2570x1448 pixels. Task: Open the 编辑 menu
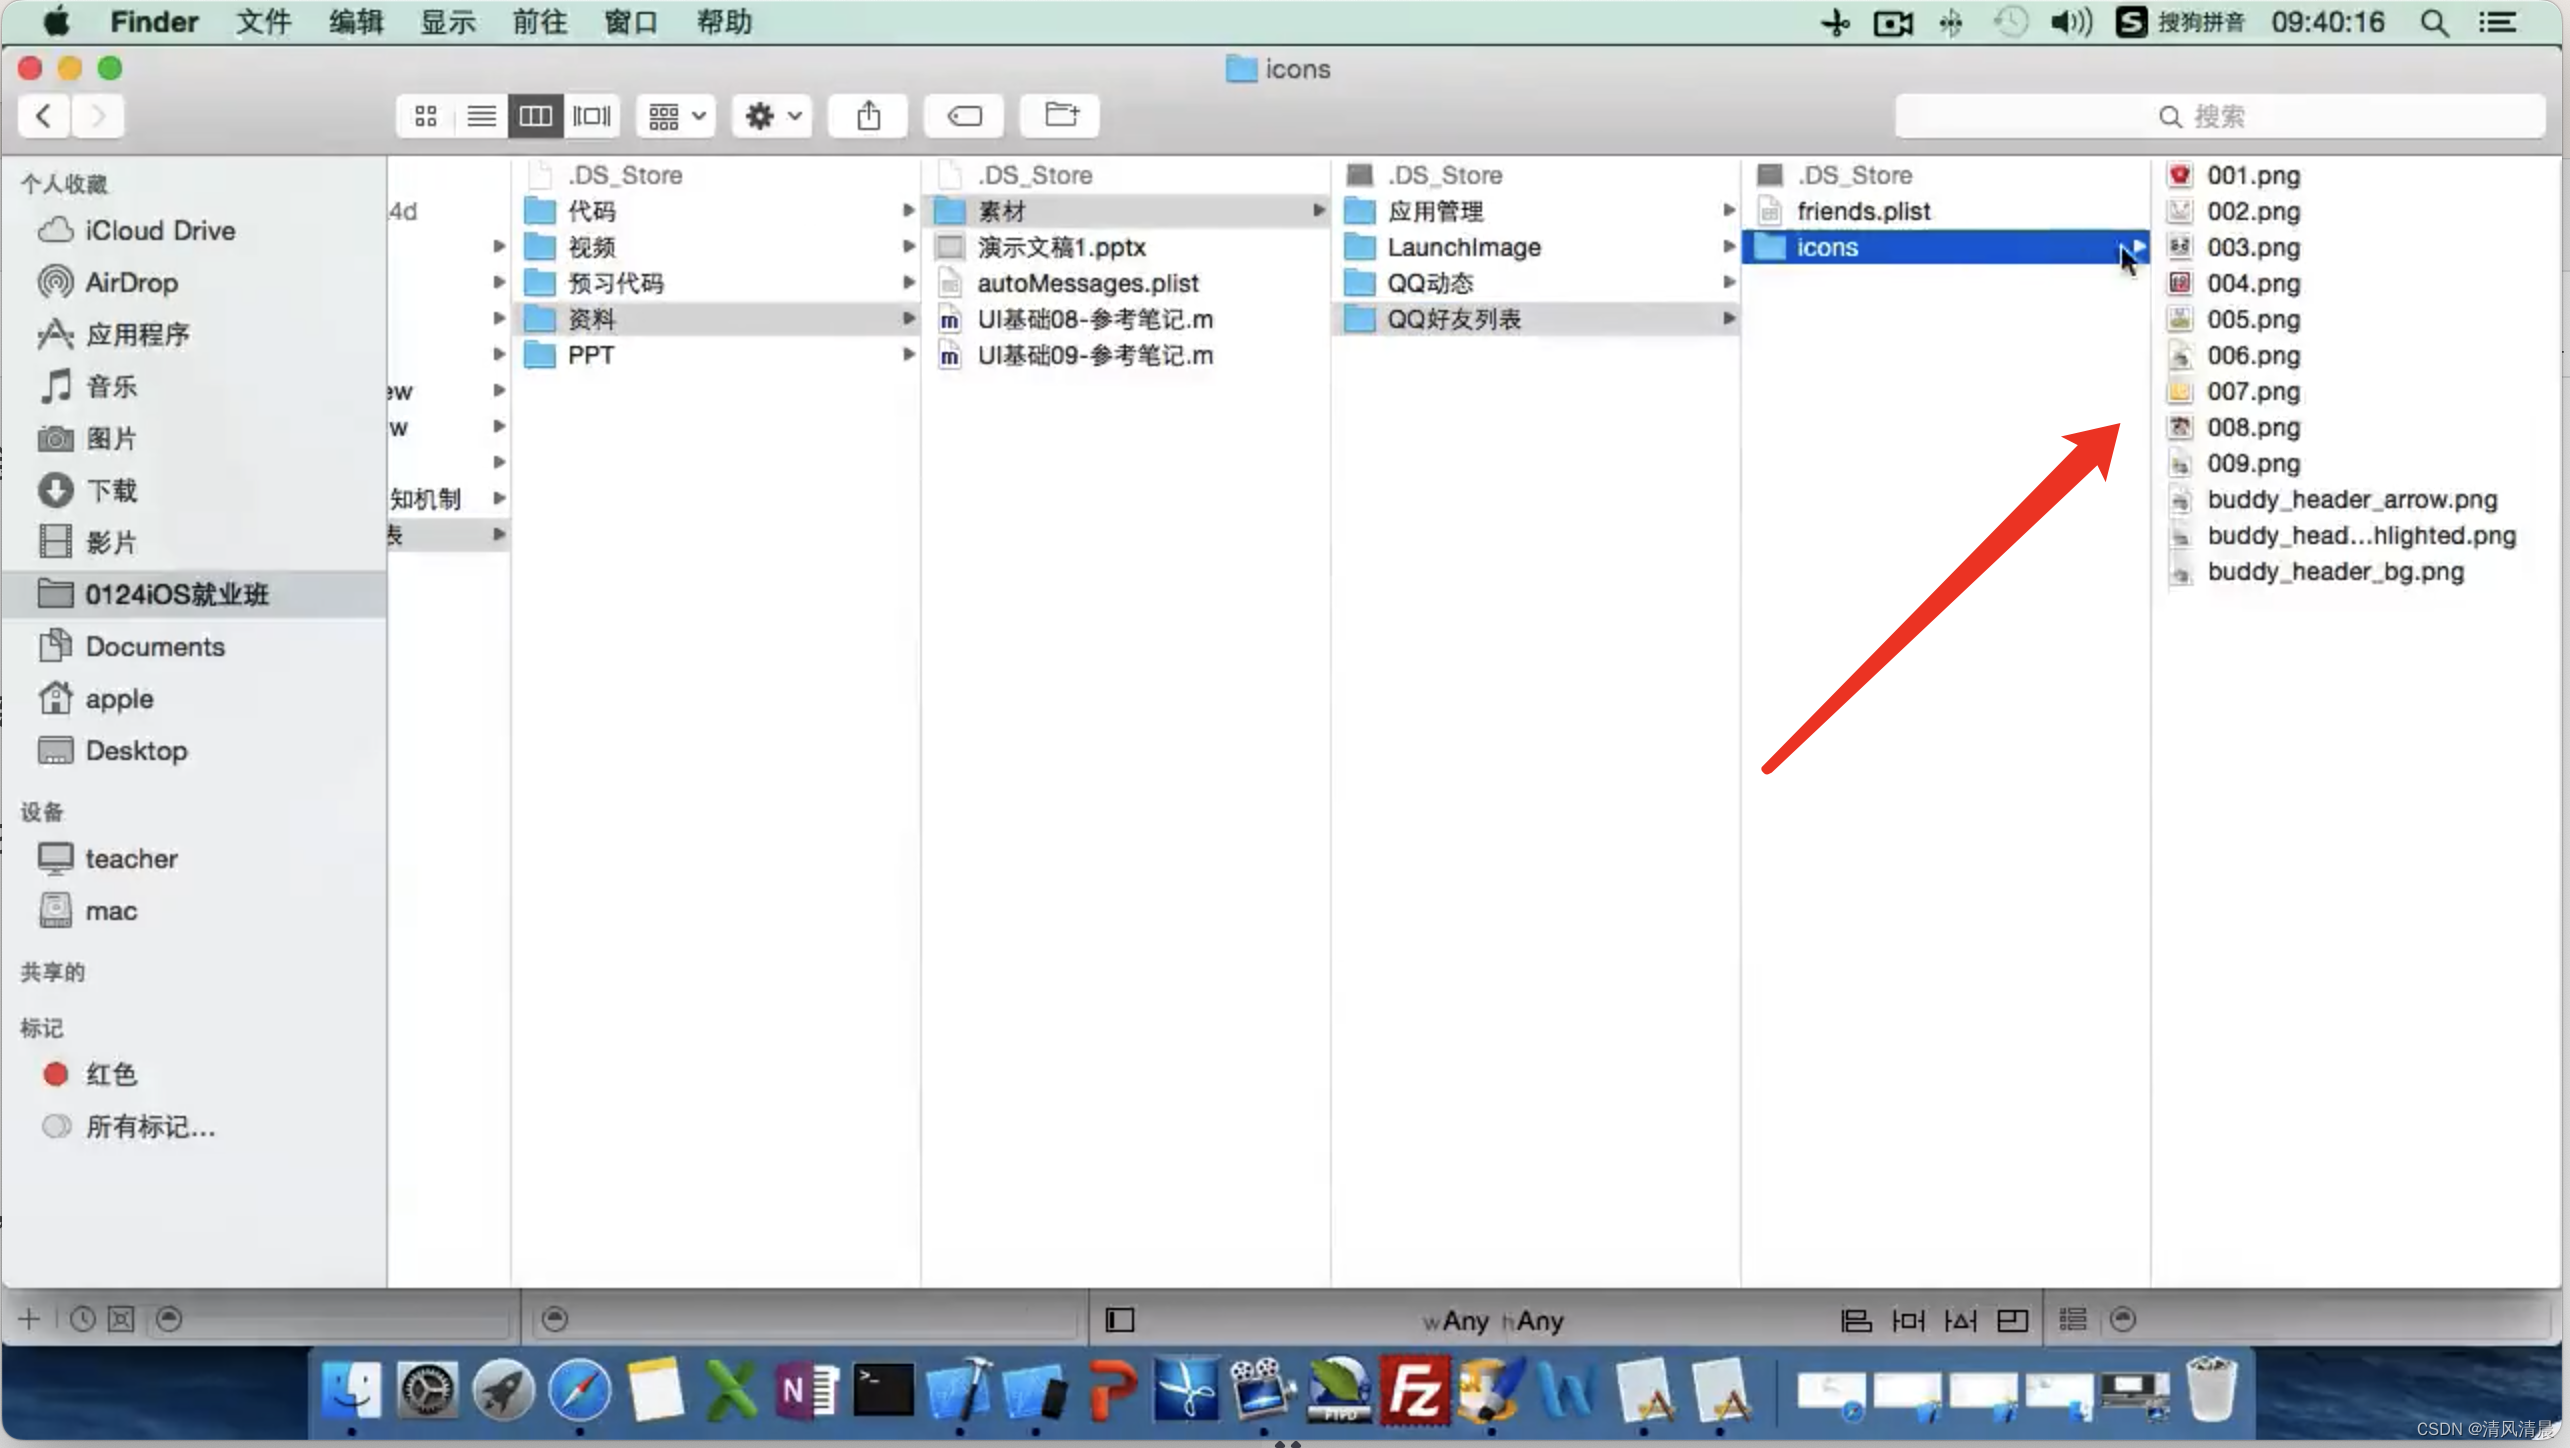(x=356, y=22)
